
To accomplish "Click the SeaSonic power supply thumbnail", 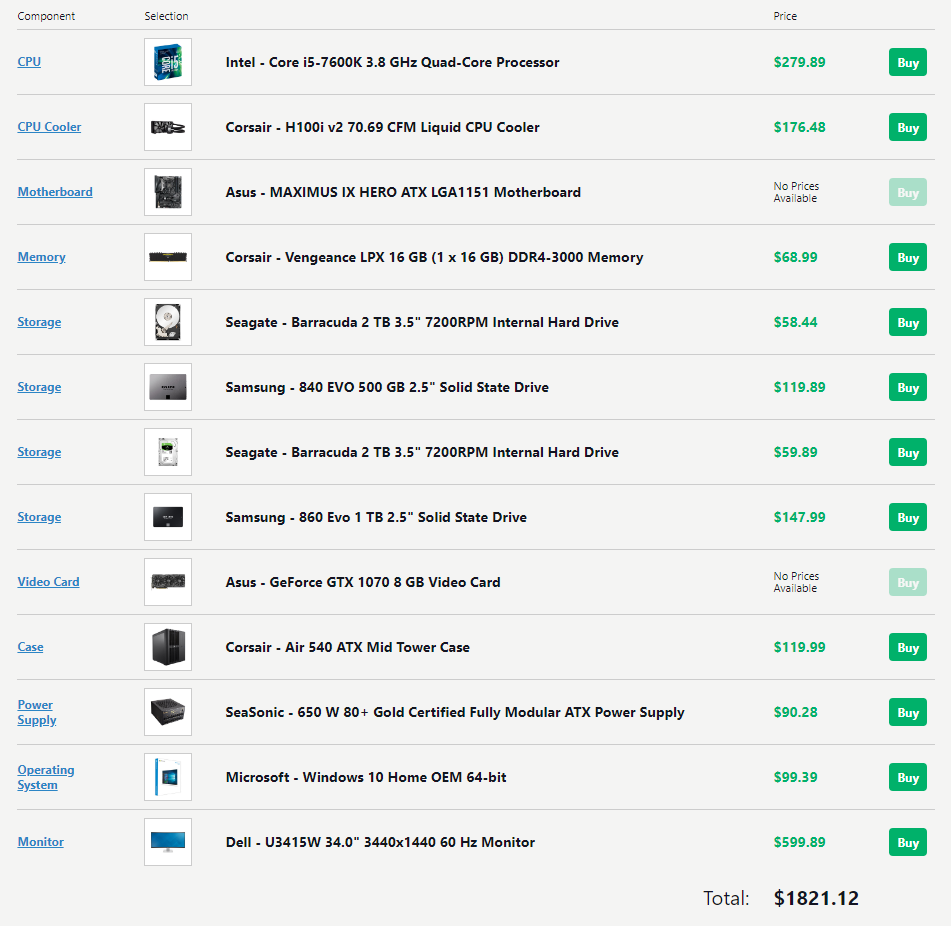I will (168, 712).
